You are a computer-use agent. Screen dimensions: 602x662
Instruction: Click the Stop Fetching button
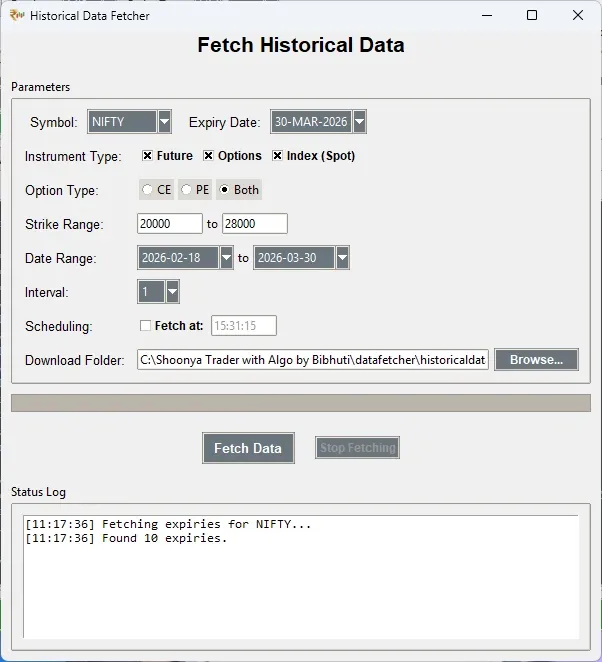pos(357,448)
